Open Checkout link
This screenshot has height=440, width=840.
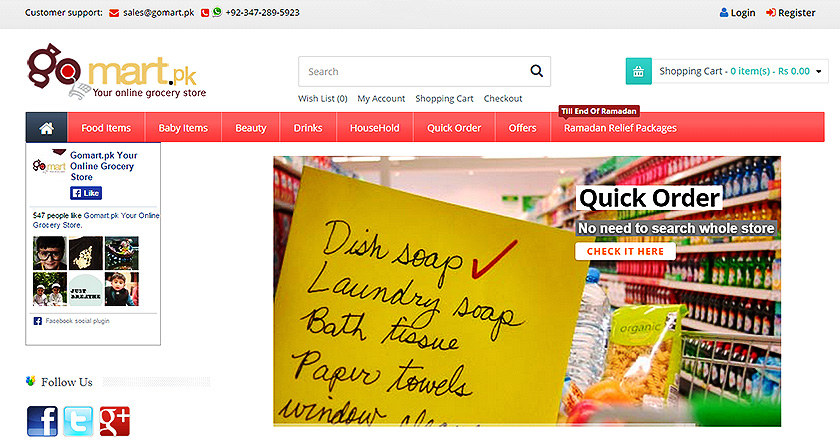[x=503, y=99]
